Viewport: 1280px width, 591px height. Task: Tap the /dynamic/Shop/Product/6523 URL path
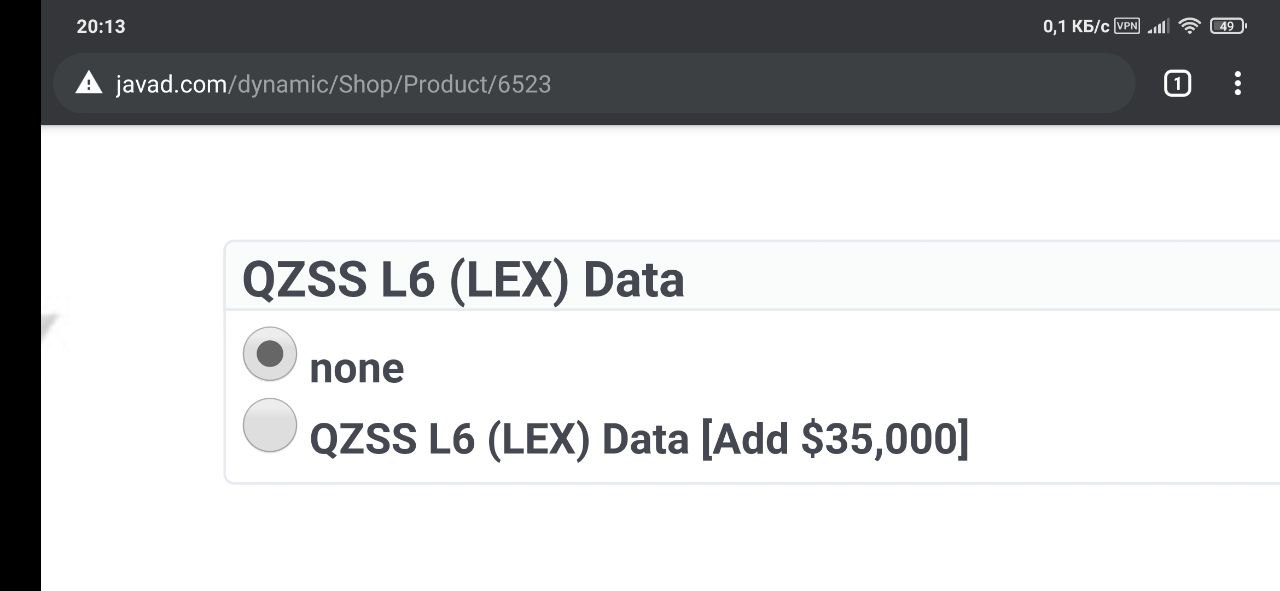coord(389,84)
